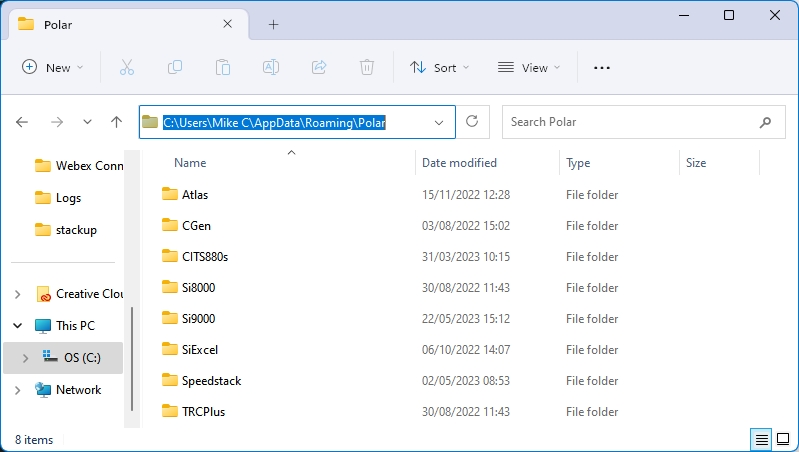Select the CITS880s folder

[x=195, y=256]
